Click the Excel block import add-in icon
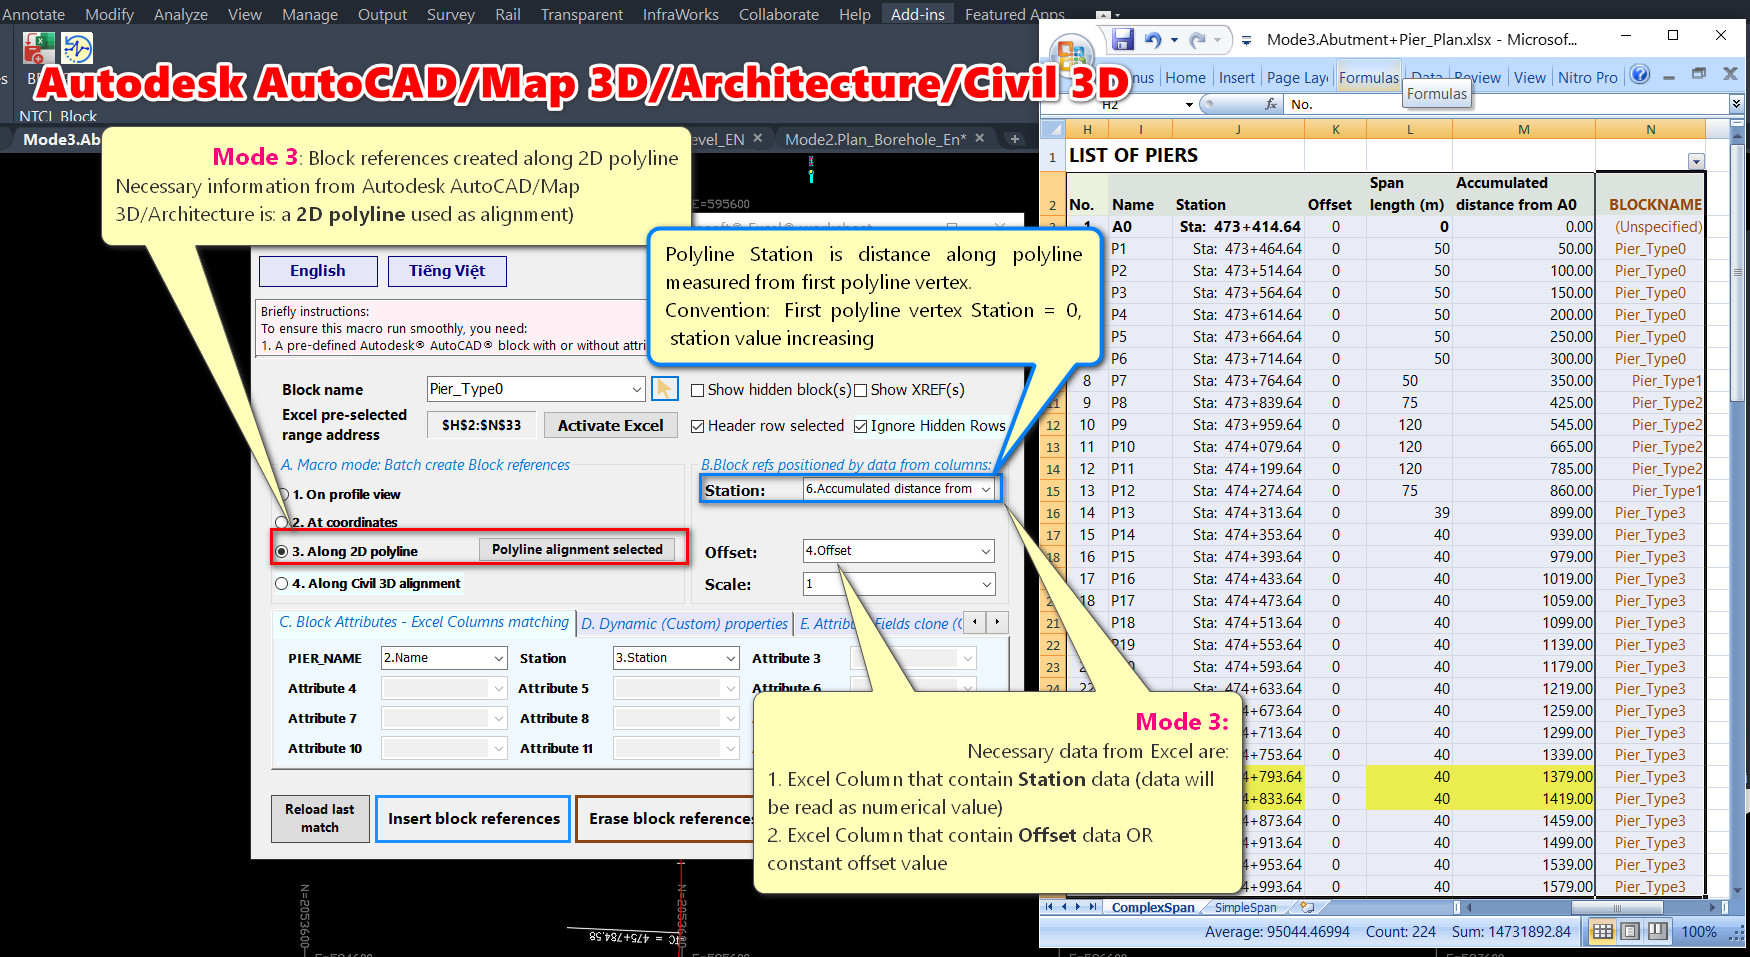 39,48
